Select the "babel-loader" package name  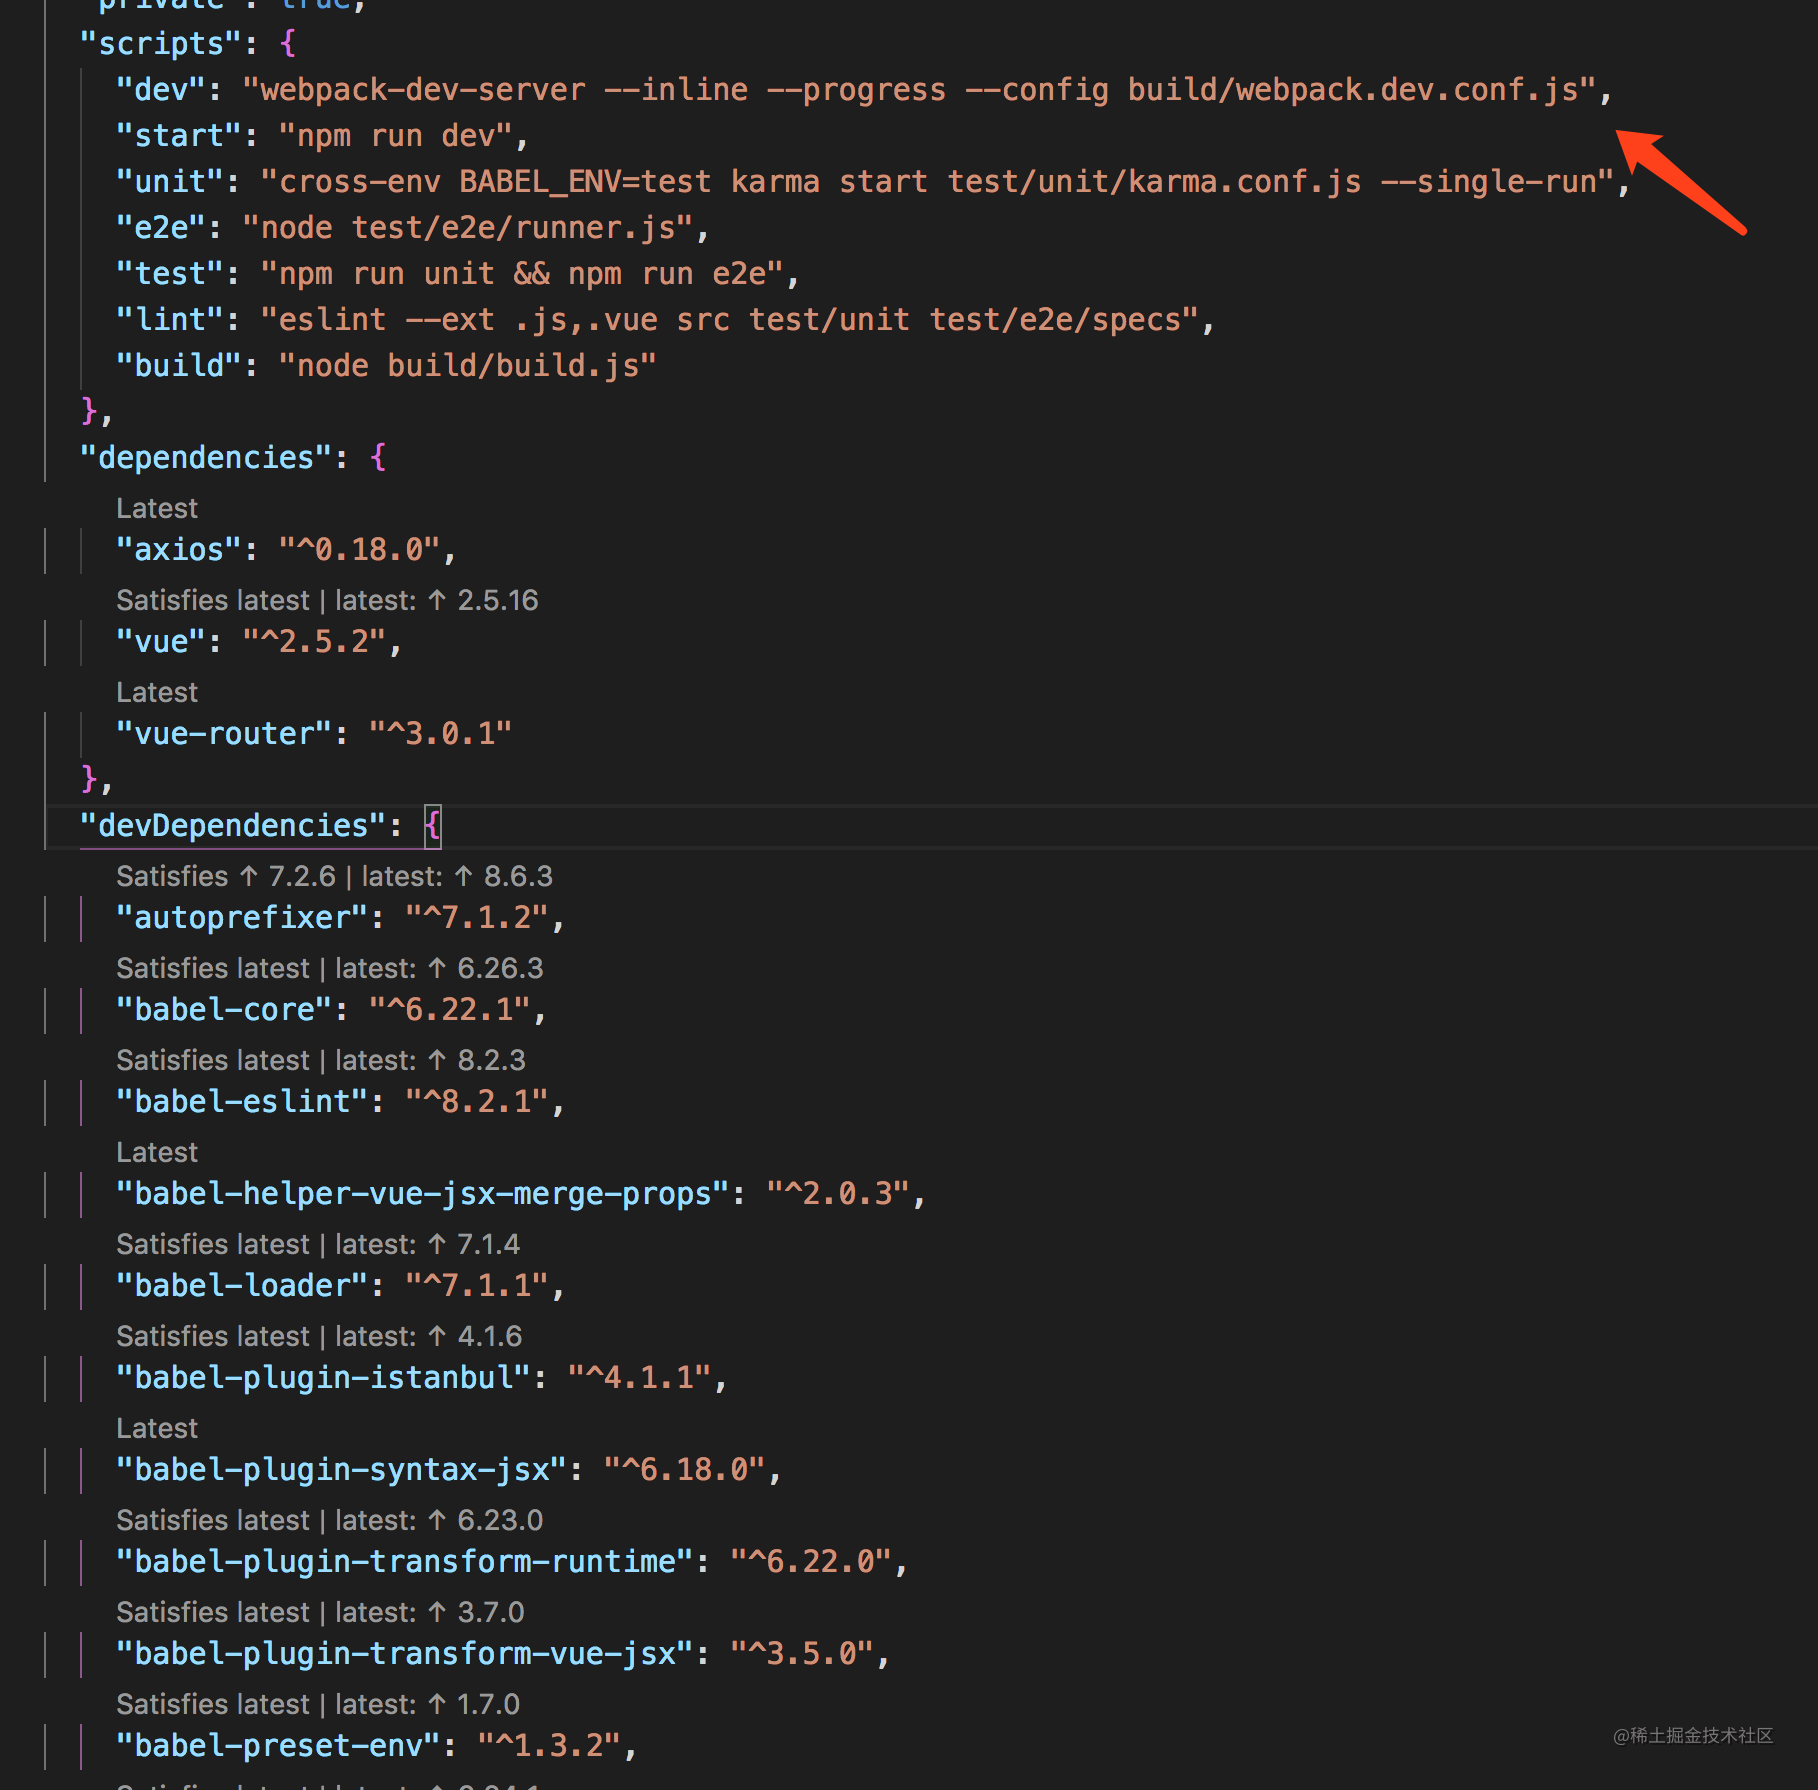242,1286
